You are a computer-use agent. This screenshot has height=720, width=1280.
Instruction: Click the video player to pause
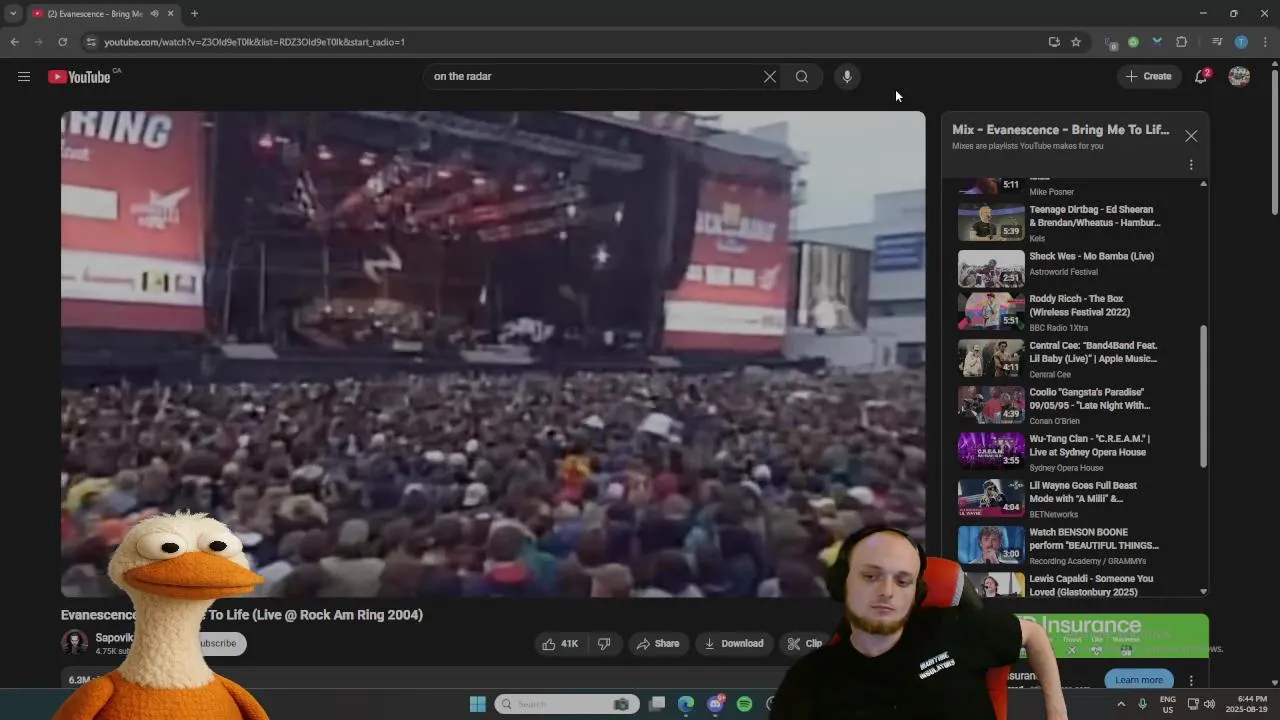(493, 354)
